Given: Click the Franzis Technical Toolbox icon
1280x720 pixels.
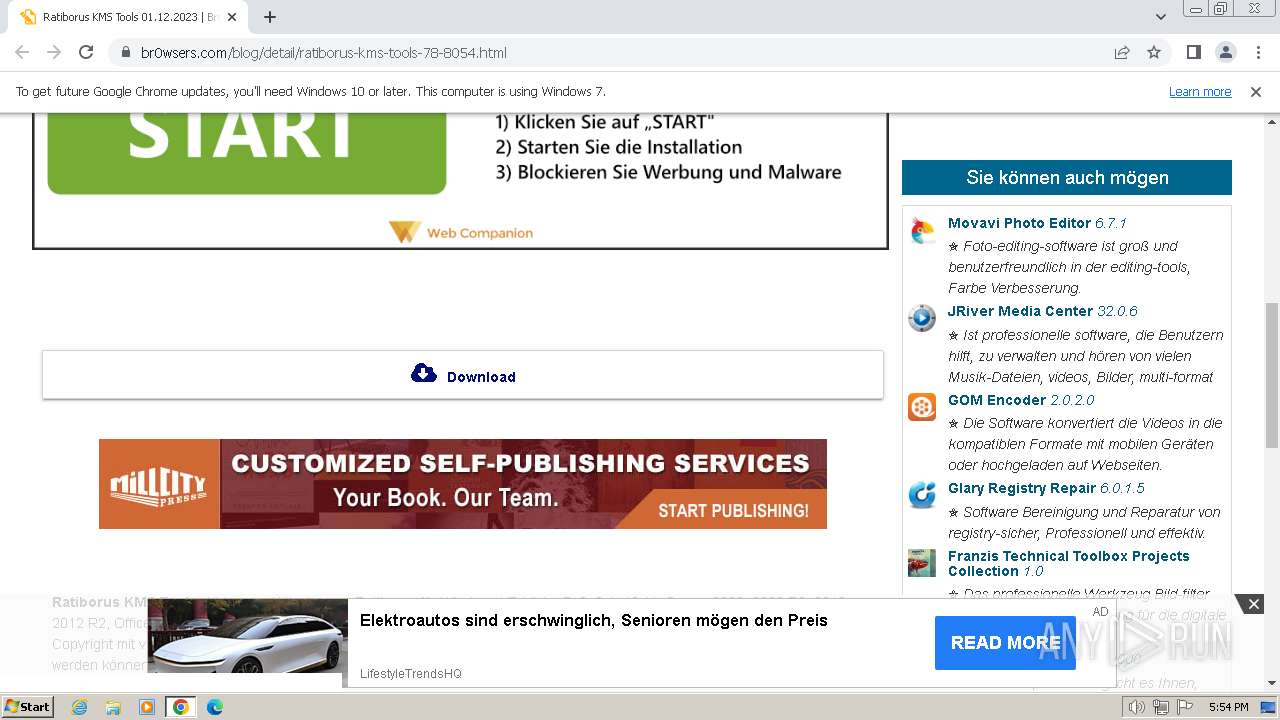Looking at the screenshot, I should pyautogui.click(x=922, y=563).
